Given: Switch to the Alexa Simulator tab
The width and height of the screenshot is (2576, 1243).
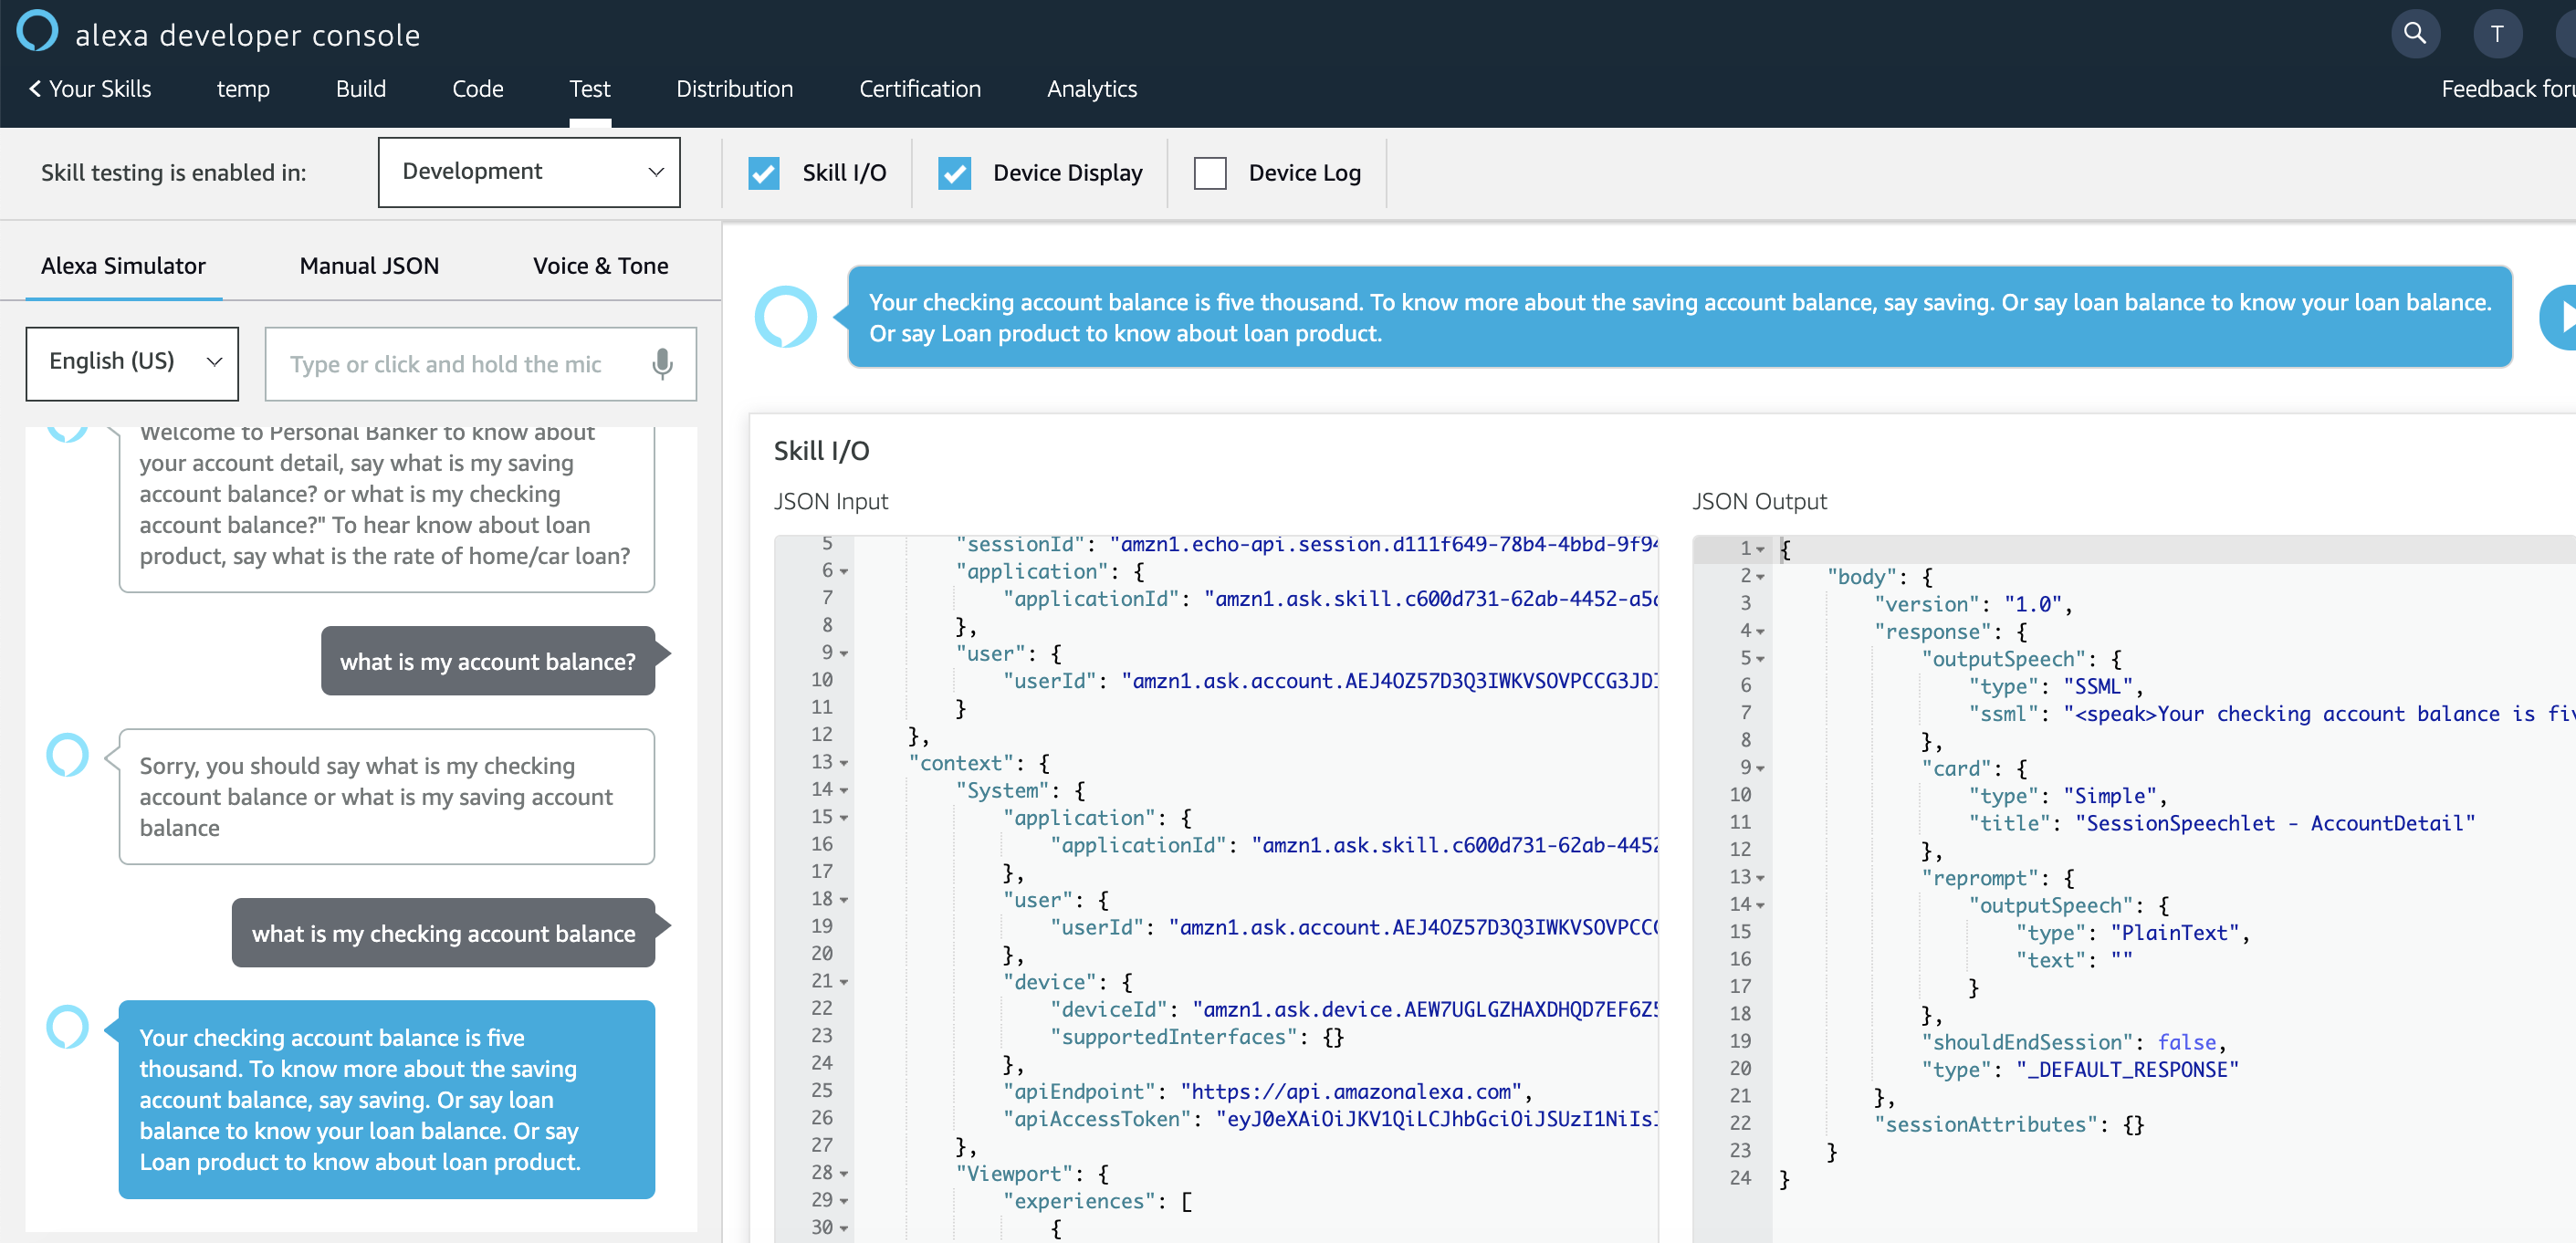Looking at the screenshot, I should 123,266.
